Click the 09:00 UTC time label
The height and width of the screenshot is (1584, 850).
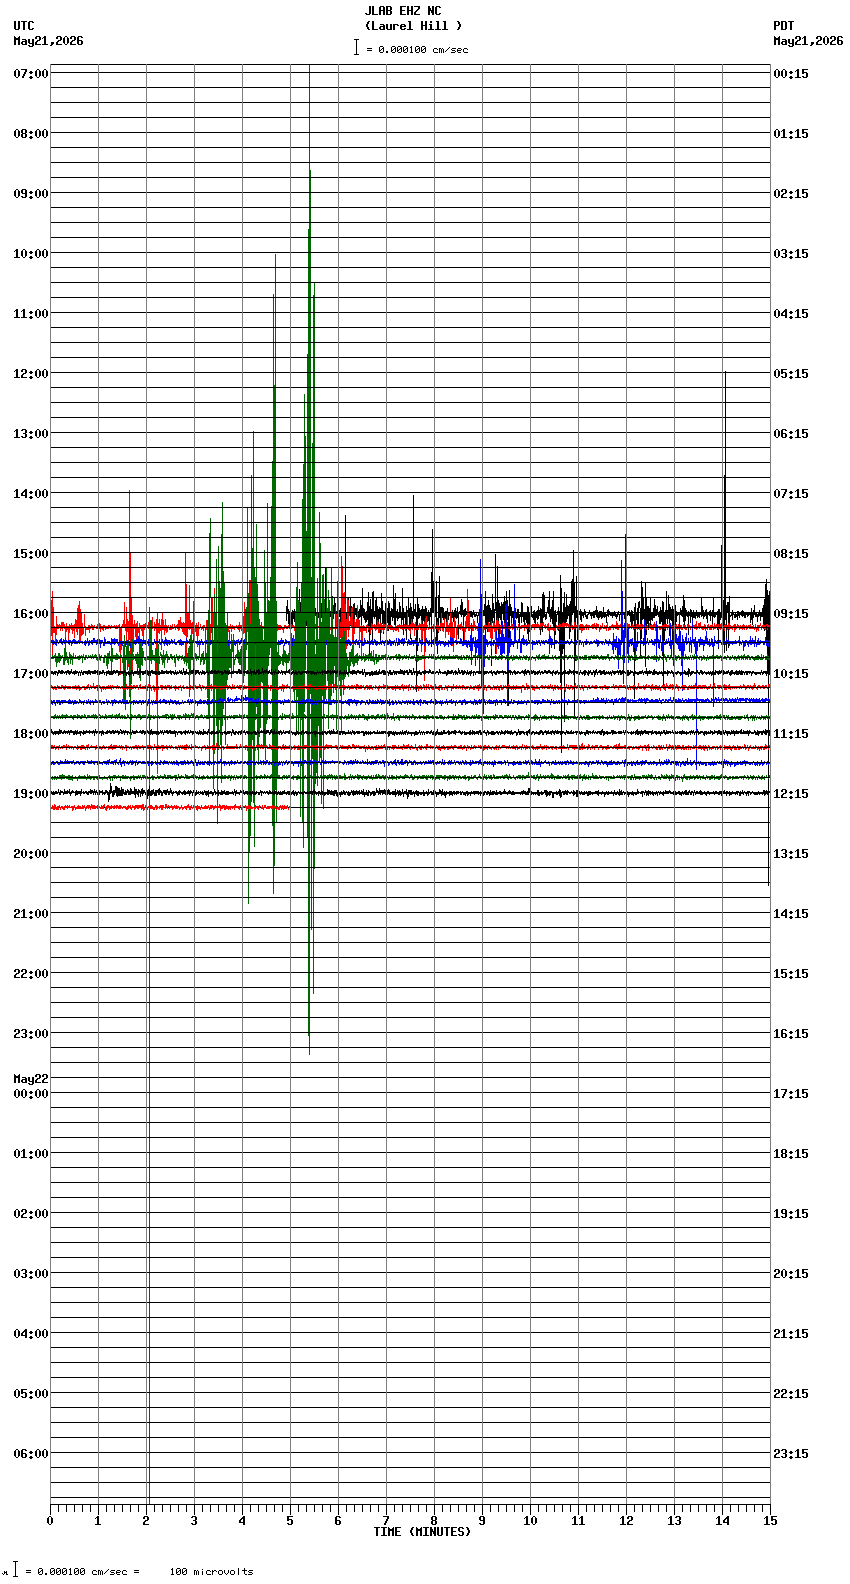pyautogui.click(x=31, y=194)
